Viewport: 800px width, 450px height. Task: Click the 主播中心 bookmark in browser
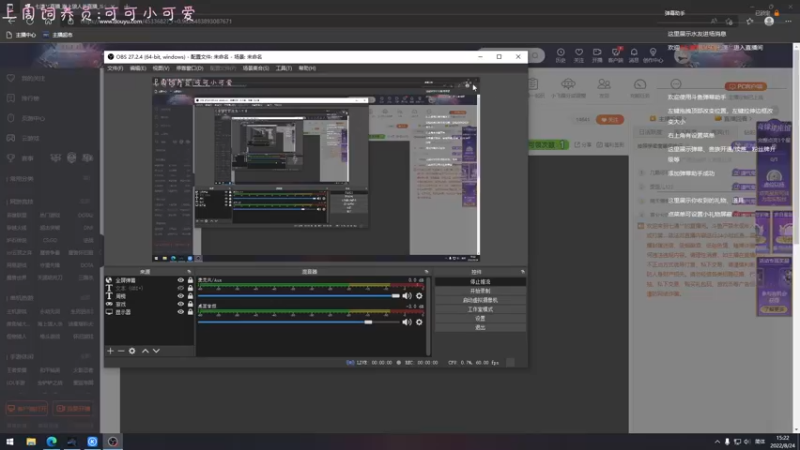pyautogui.click(x=21, y=35)
